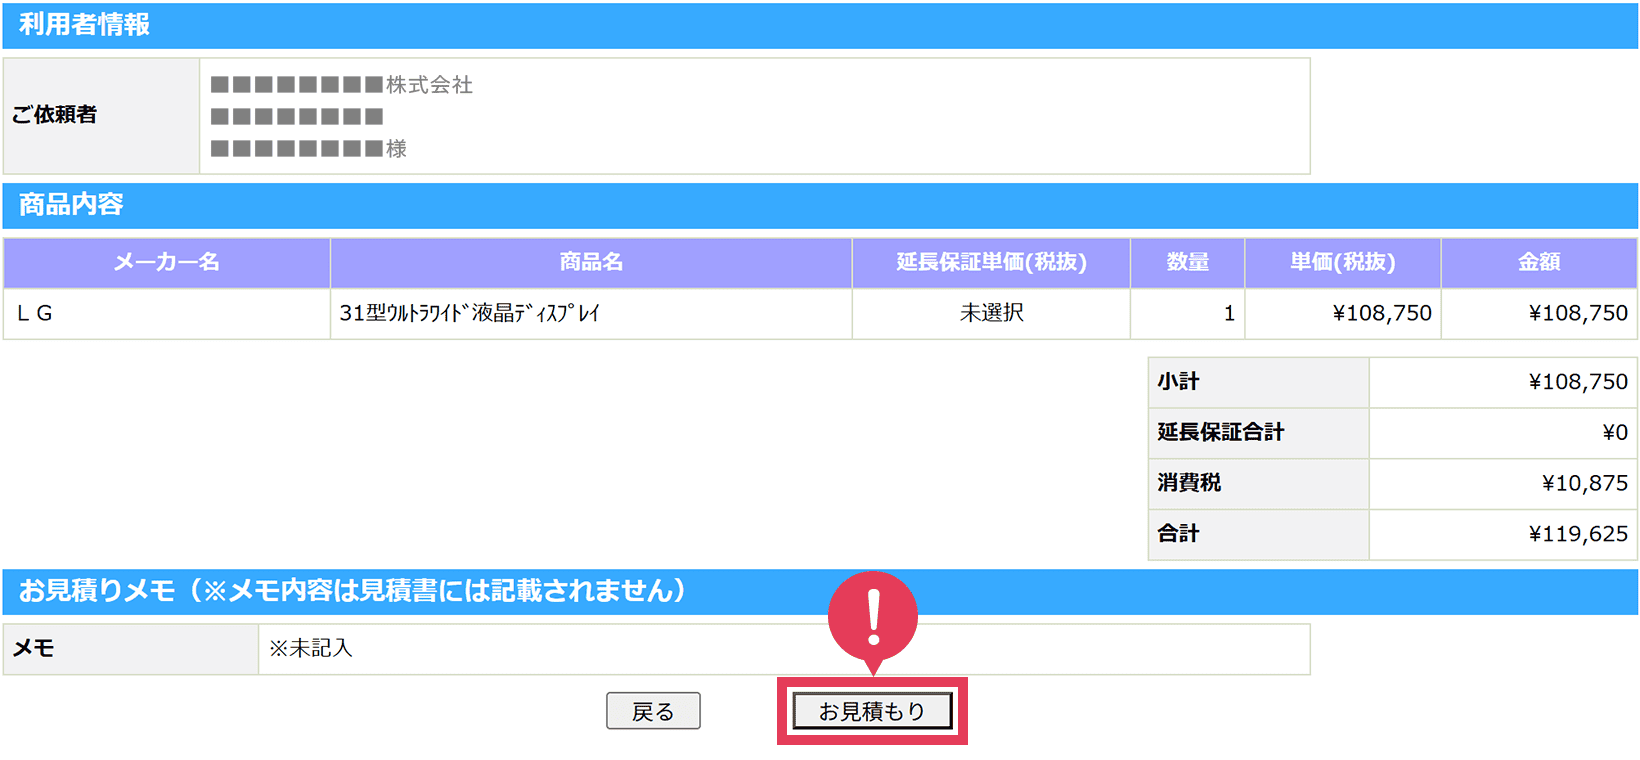1640x760 pixels.
Task: Click the 延長保証合計 label
Action: tap(1221, 432)
